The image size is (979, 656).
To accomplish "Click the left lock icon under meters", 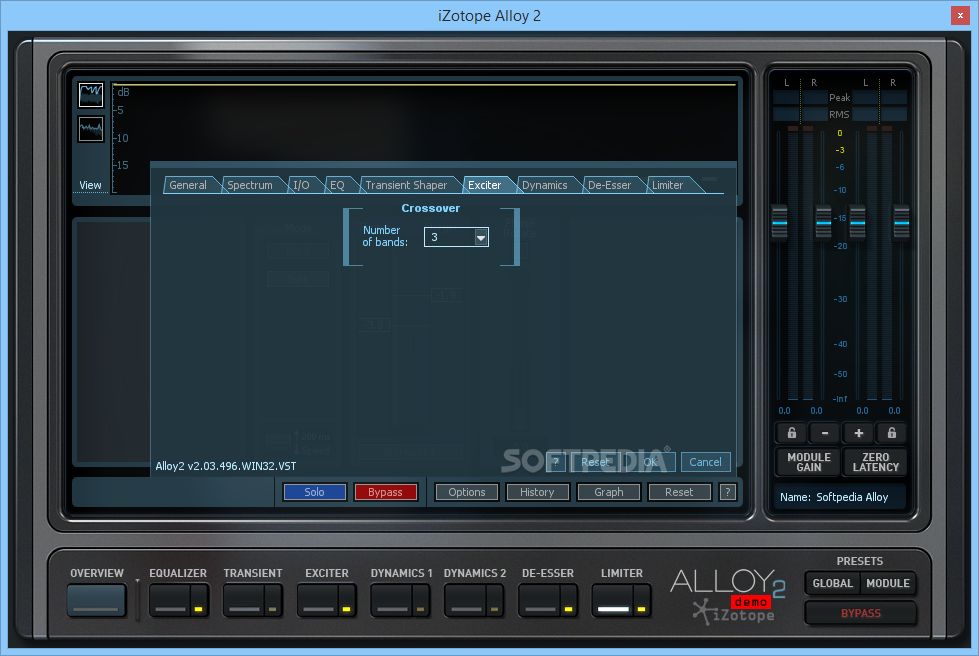I will click(791, 433).
